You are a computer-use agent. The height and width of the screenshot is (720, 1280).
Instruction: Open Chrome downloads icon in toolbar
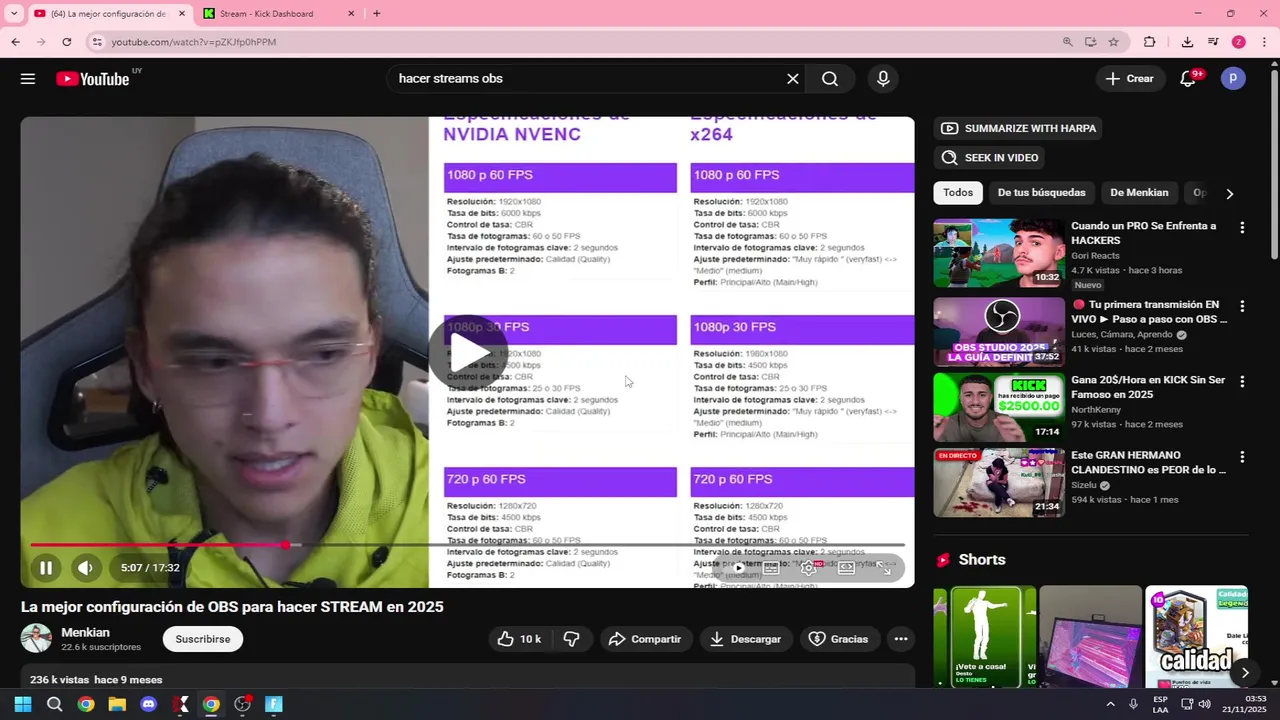tap(1187, 42)
